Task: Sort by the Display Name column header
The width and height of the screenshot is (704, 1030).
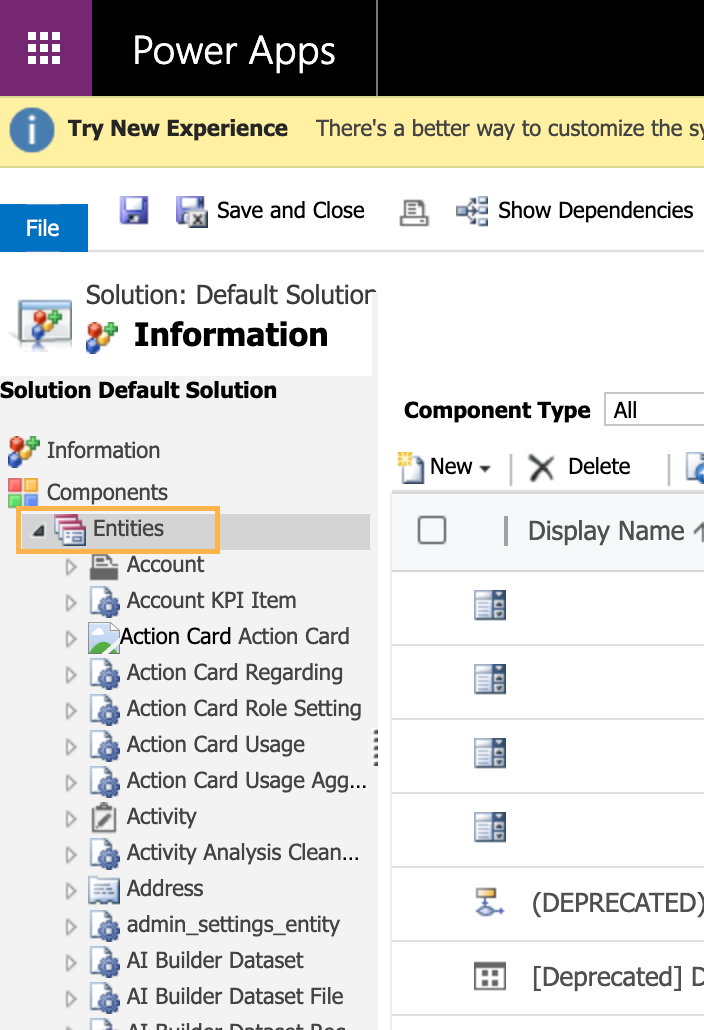Action: 606,531
